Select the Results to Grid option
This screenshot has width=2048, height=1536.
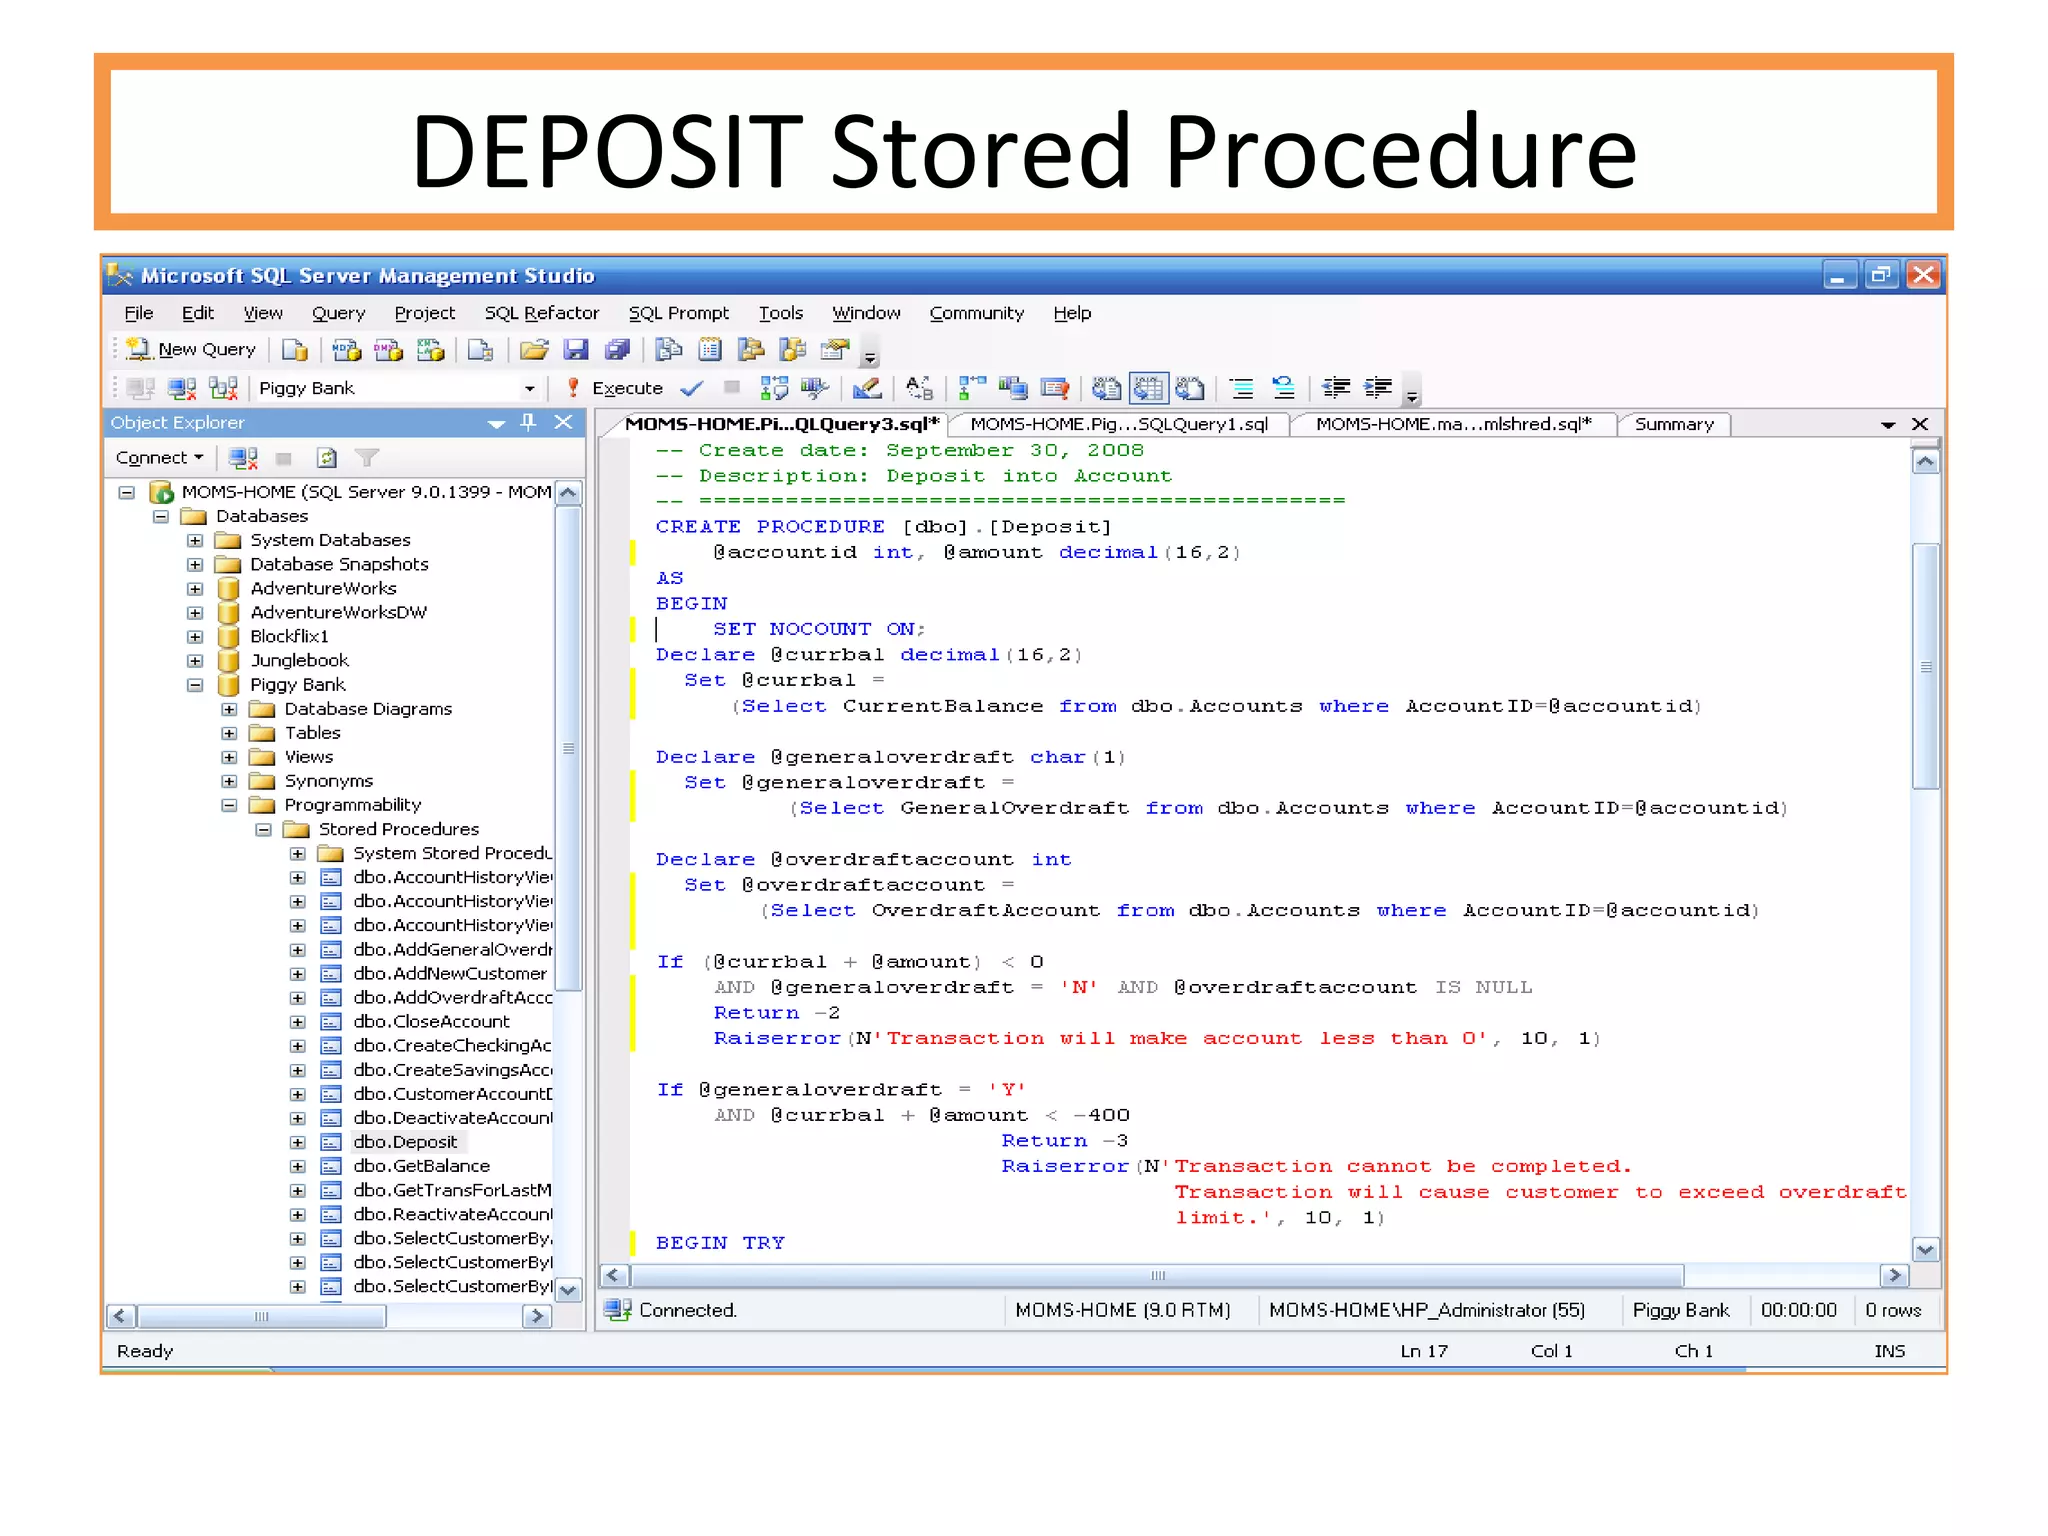pyautogui.click(x=1148, y=388)
